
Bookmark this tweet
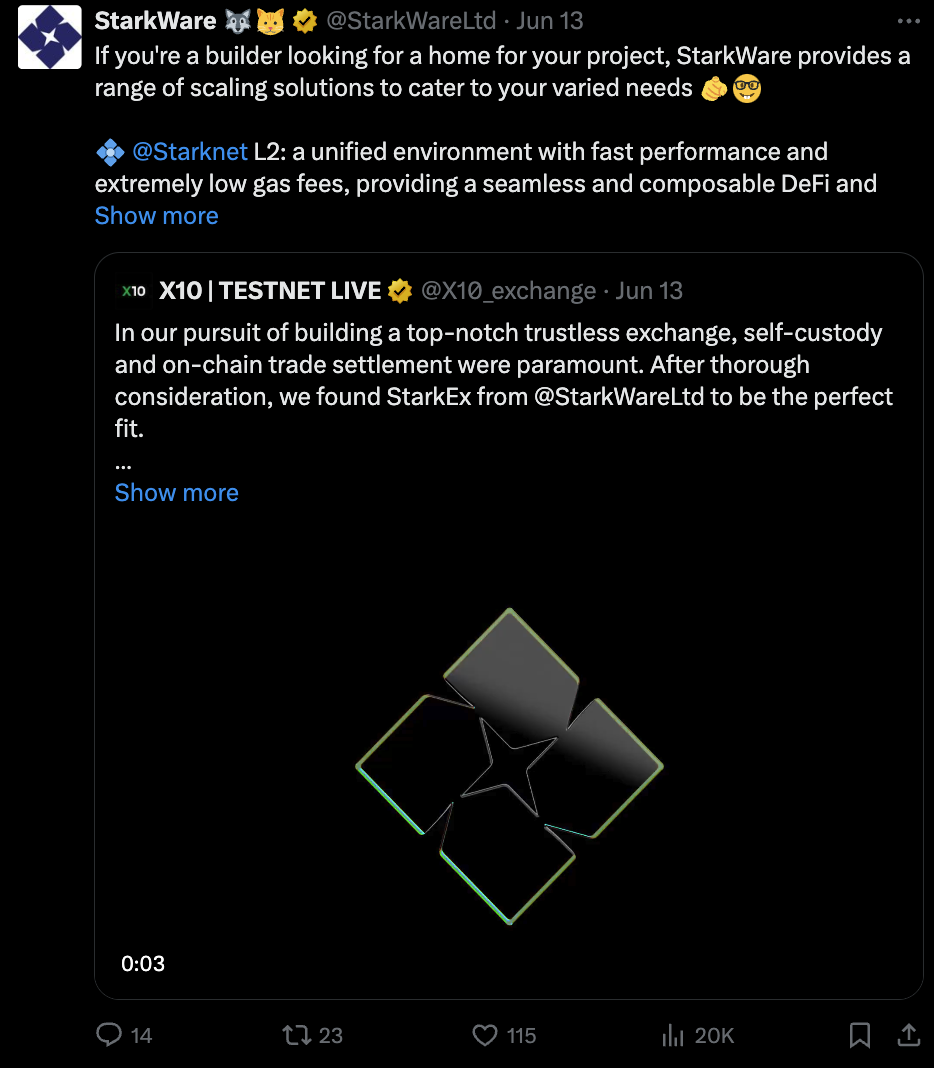(860, 1035)
